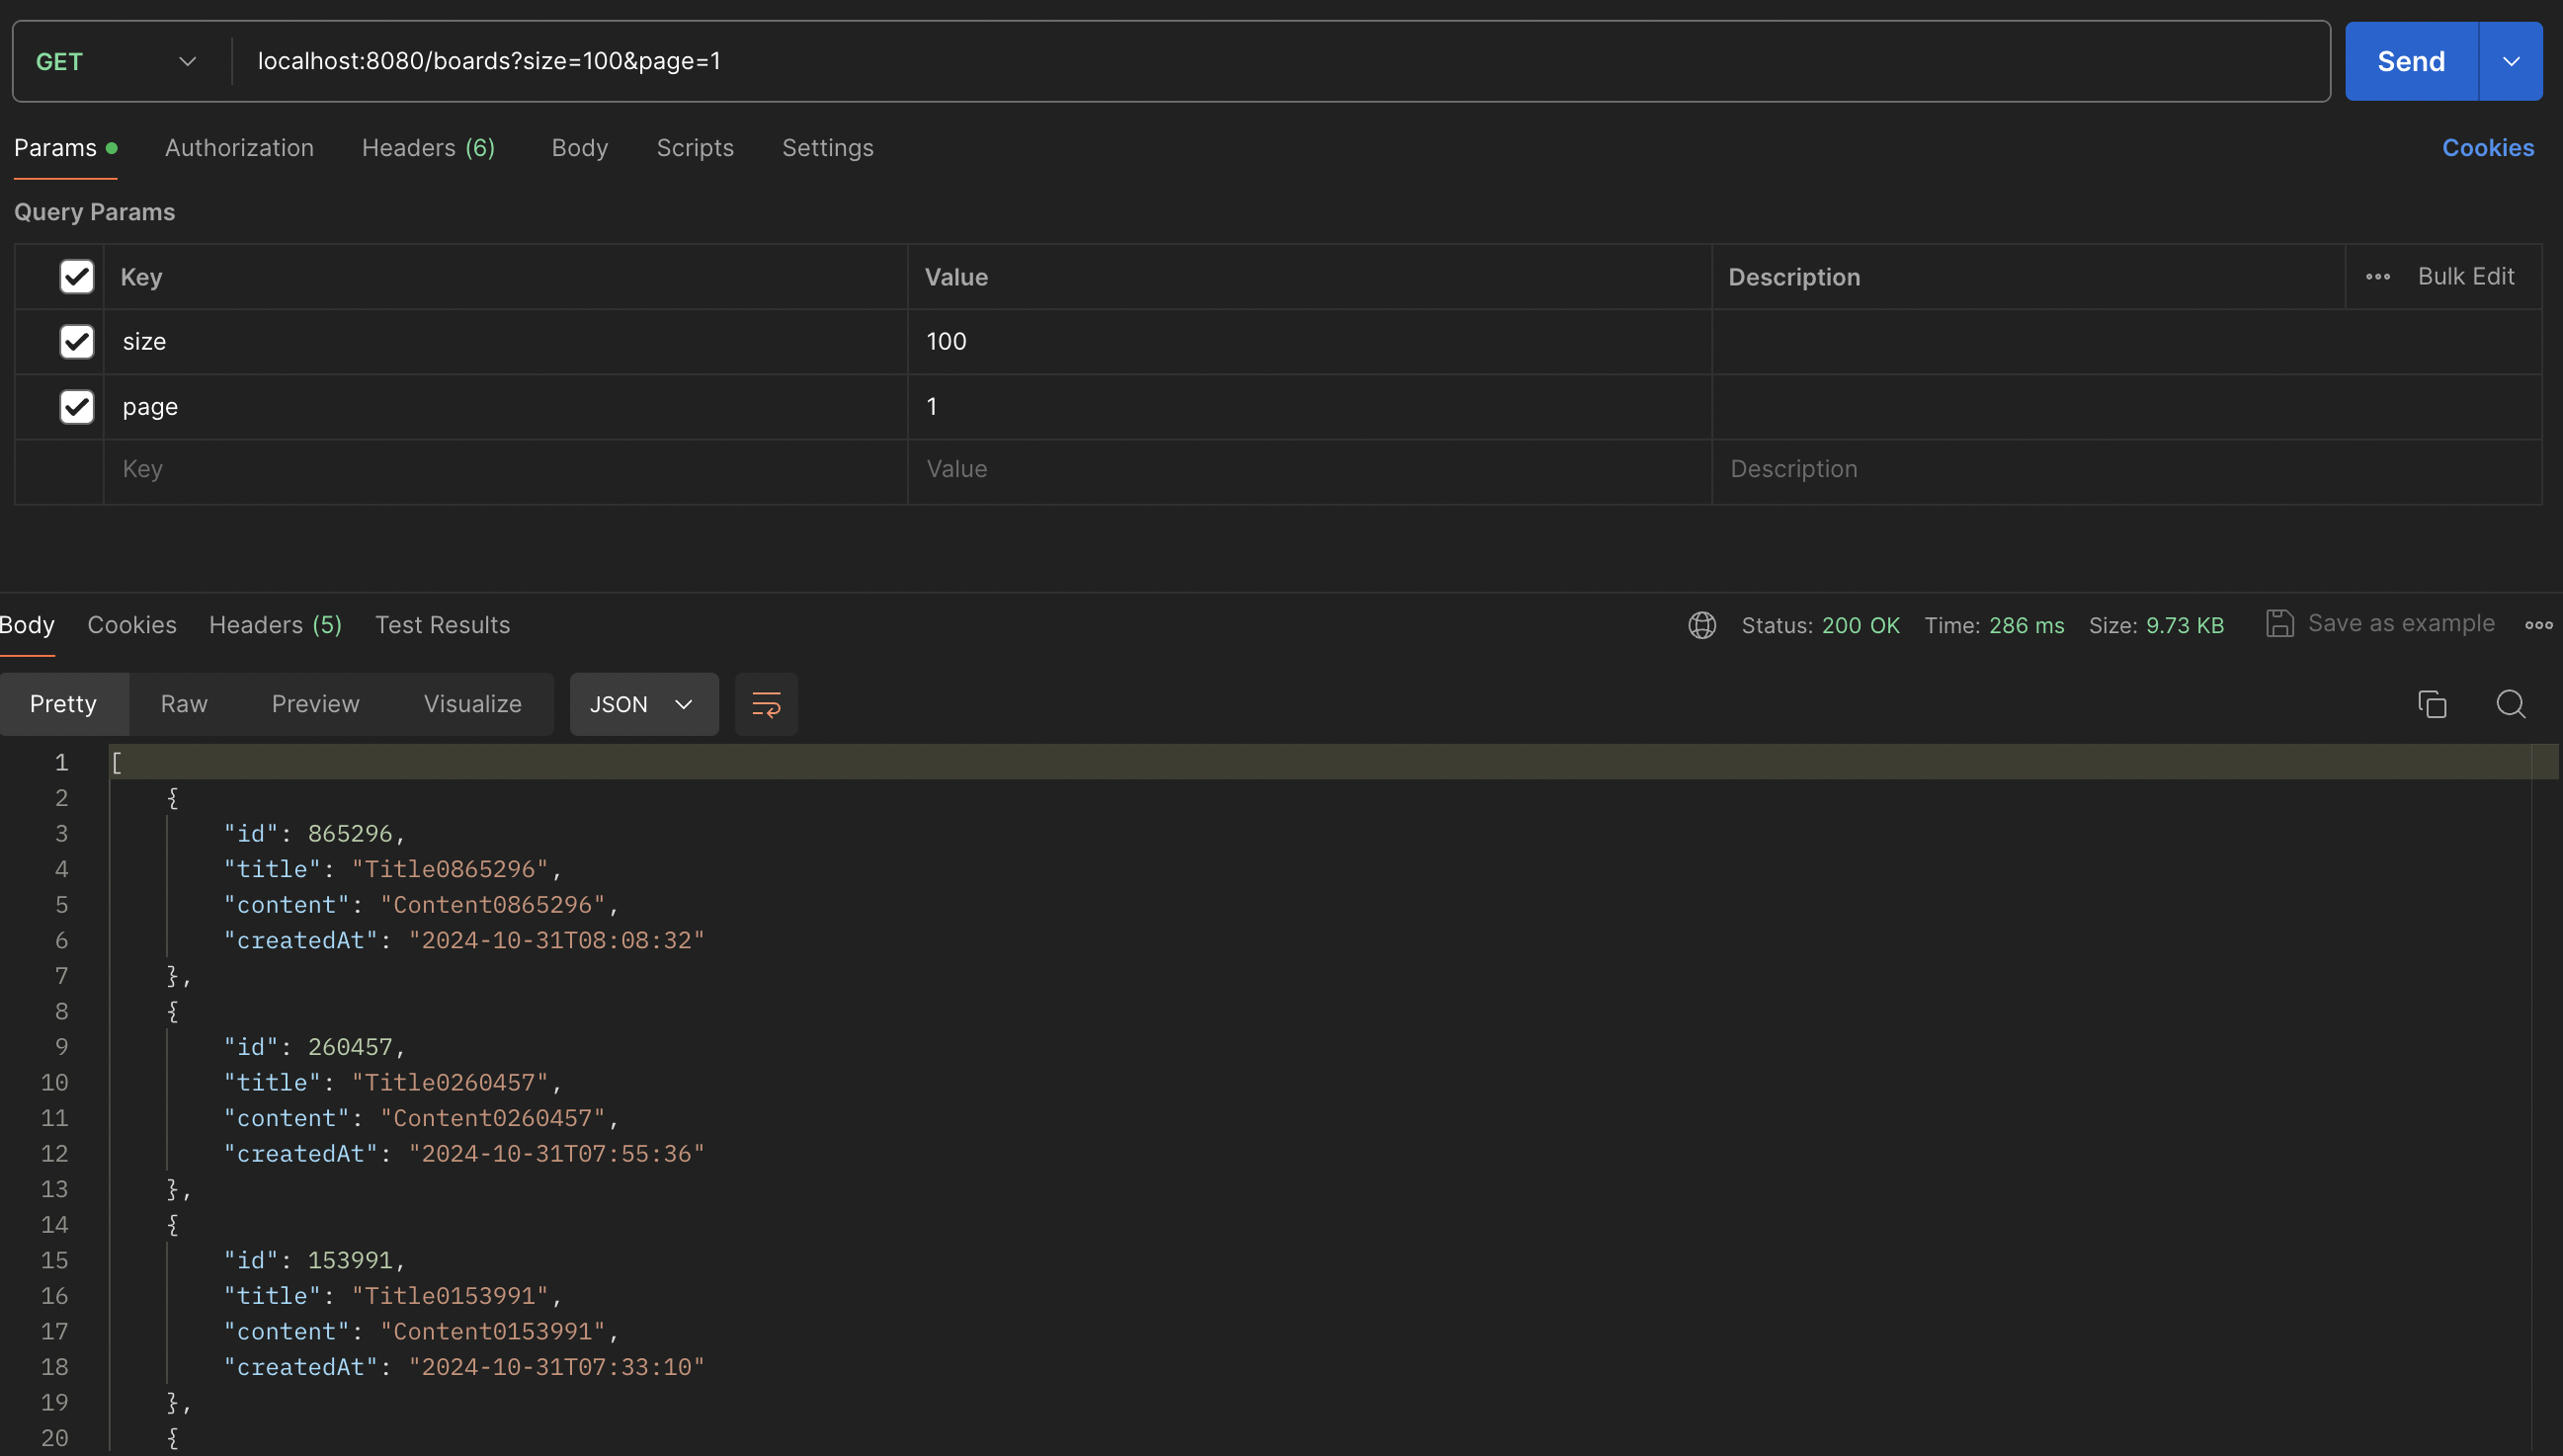This screenshot has height=1456, width=2563.
Task: Click the Bulk Edit button
Action: coord(2464,277)
